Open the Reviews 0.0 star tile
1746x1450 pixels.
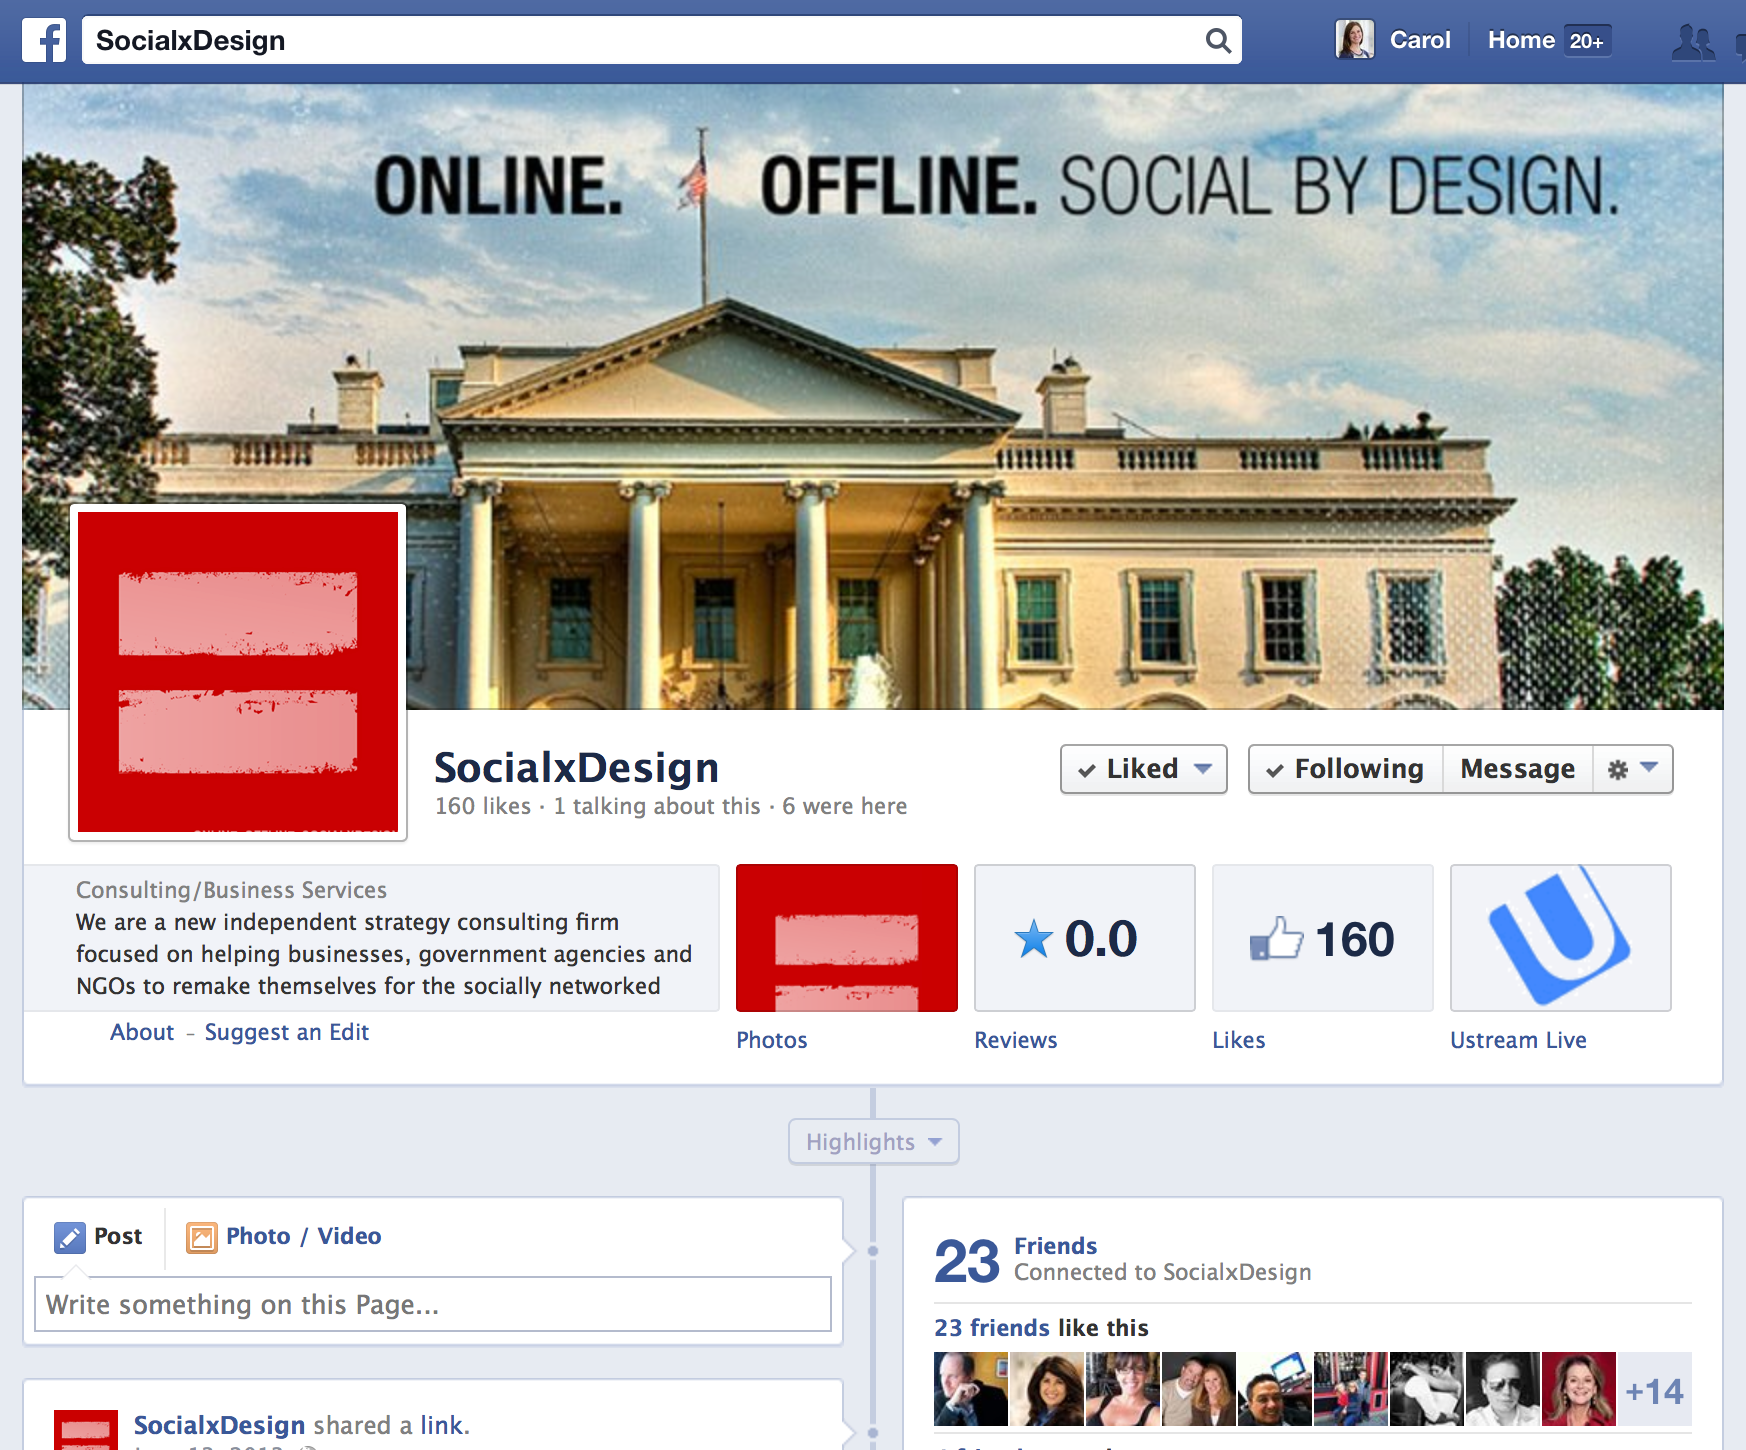coord(1085,938)
